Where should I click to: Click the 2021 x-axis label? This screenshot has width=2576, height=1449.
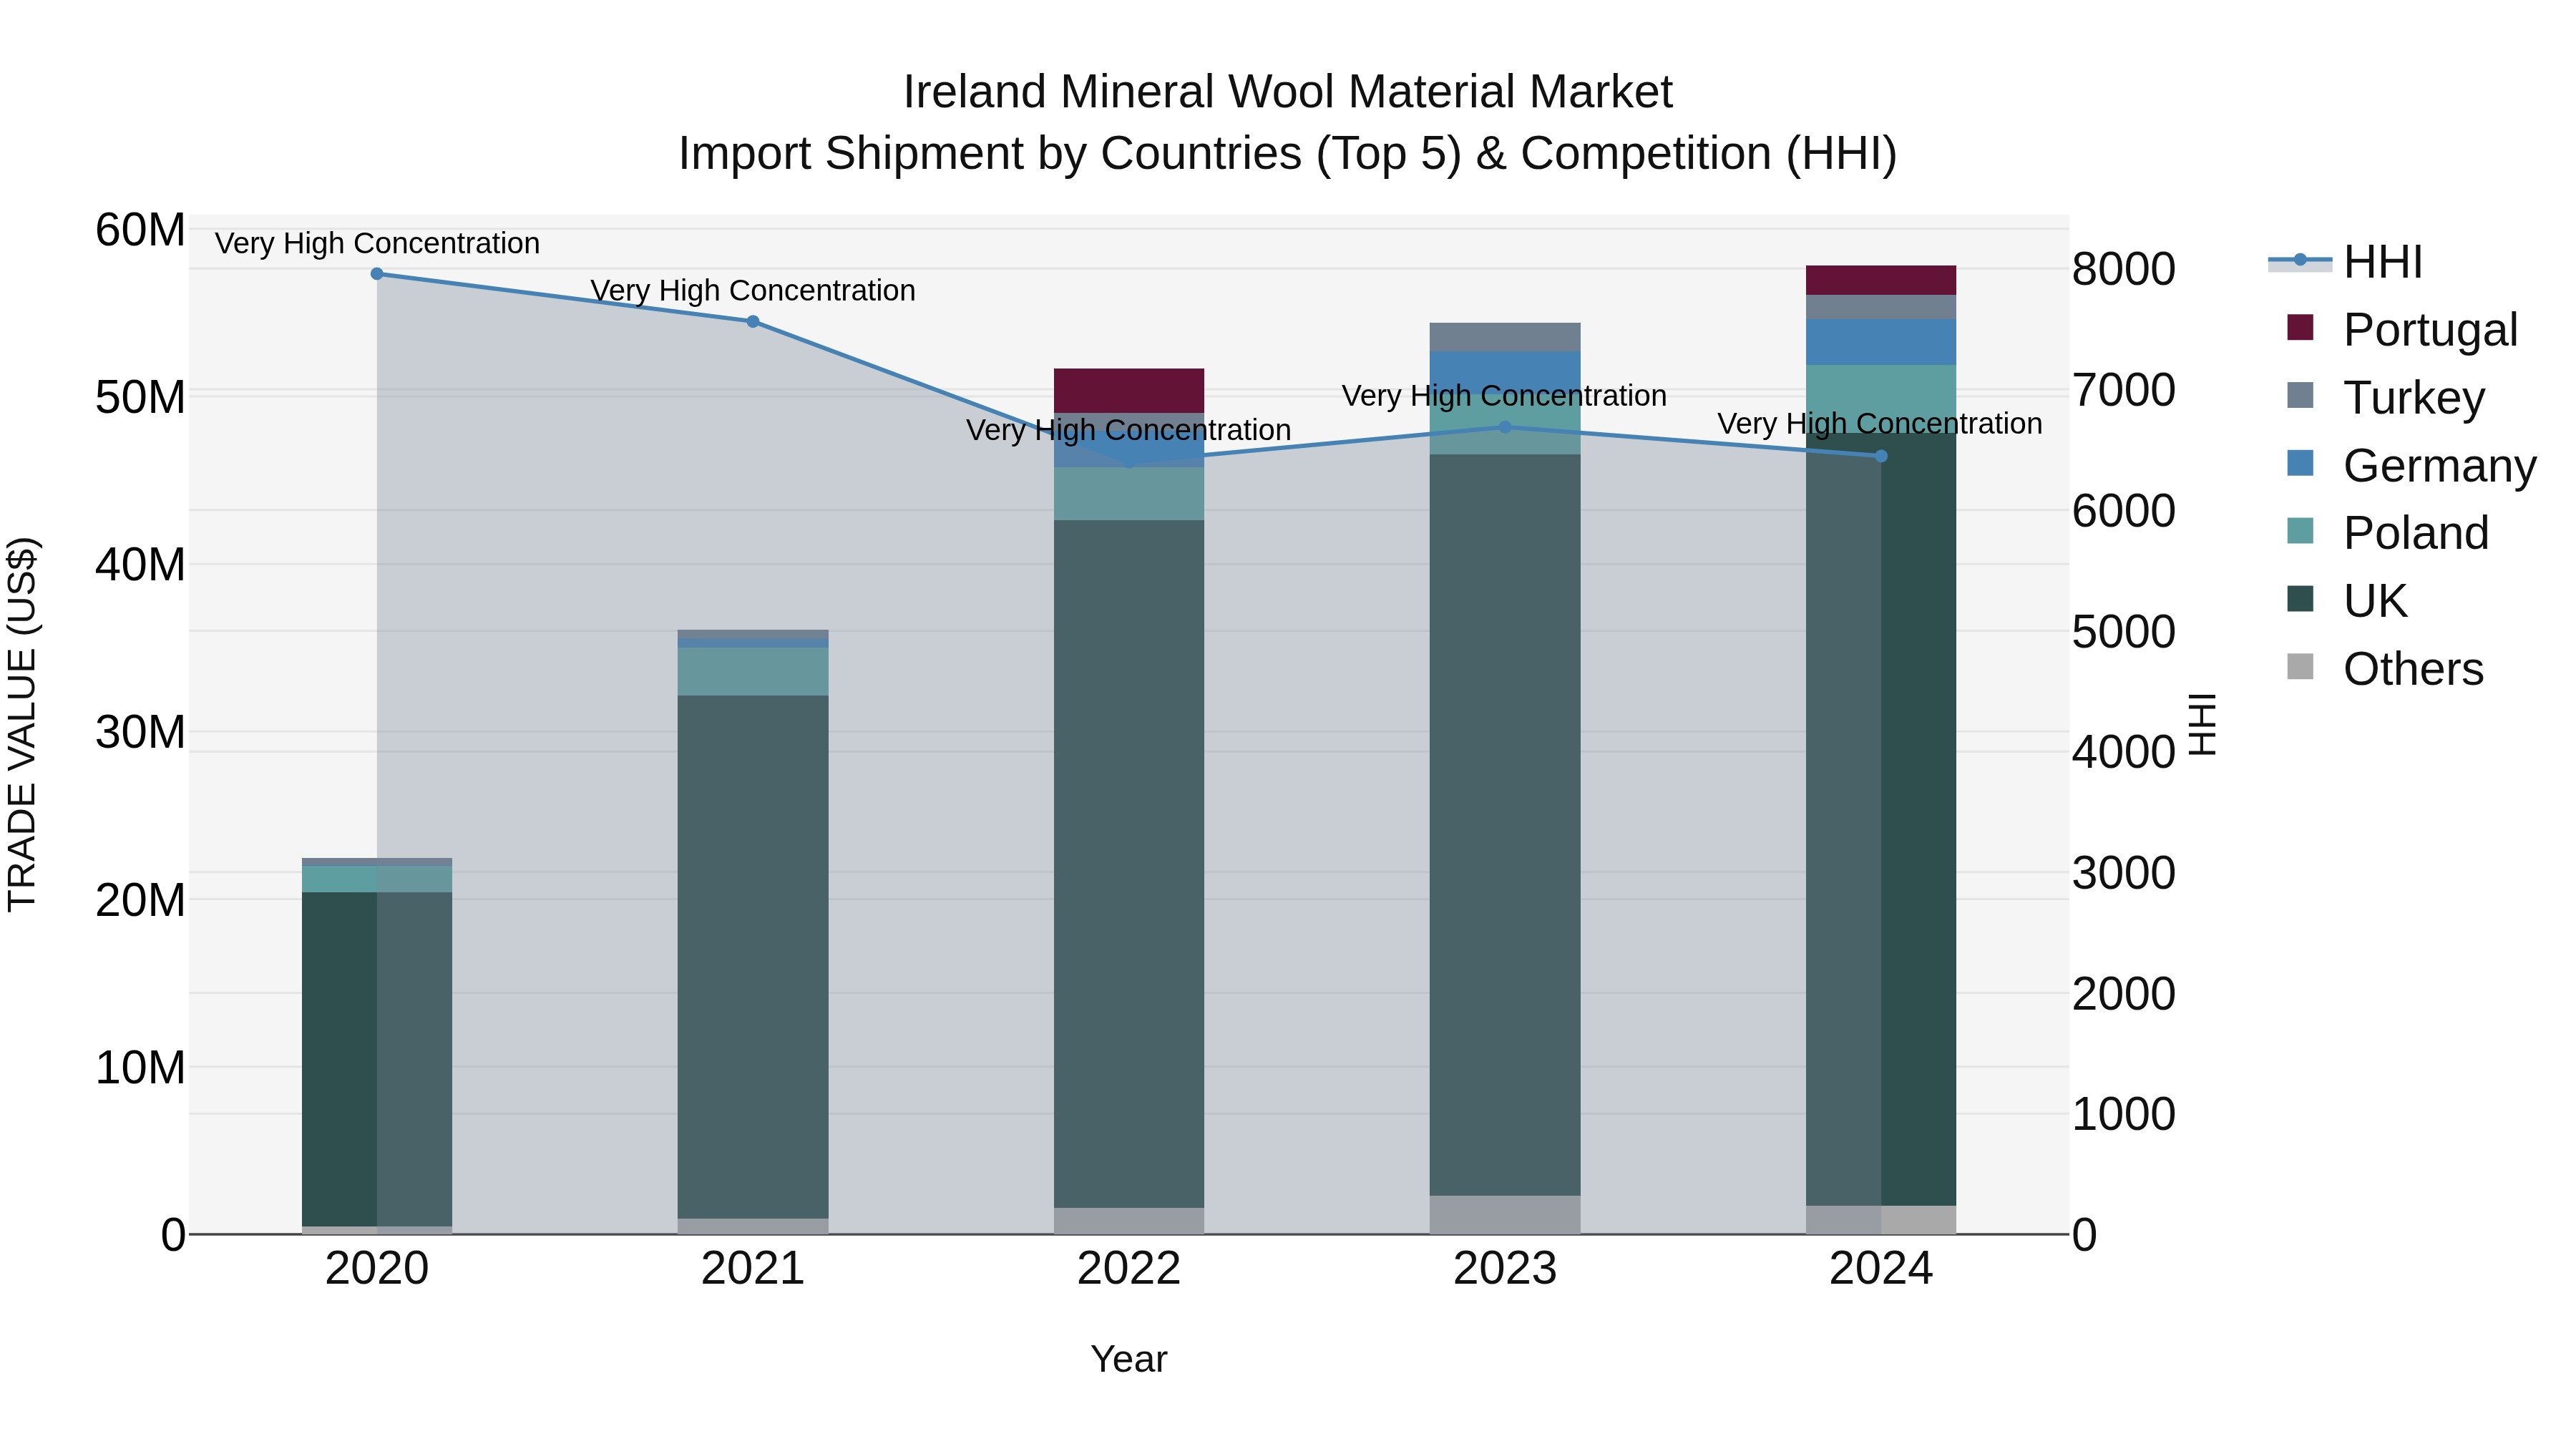(x=753, y=1269)
